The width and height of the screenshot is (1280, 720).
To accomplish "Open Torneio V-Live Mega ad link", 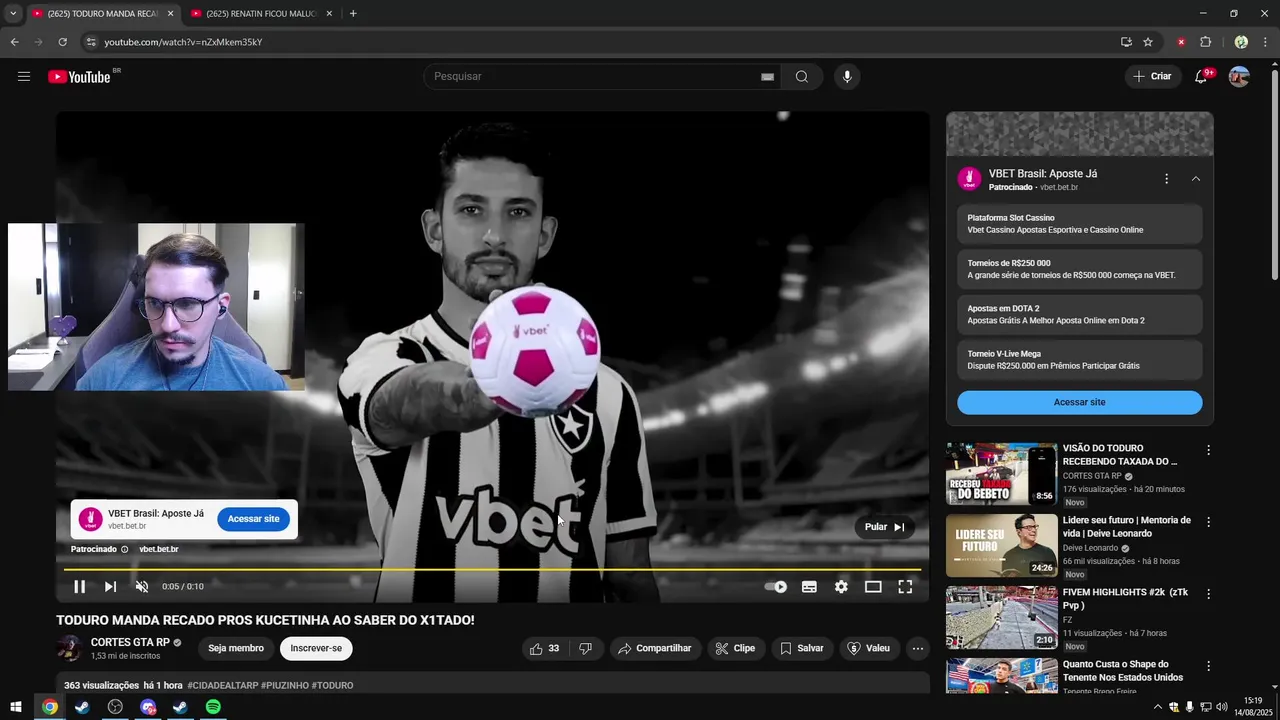I will 1079,359.
